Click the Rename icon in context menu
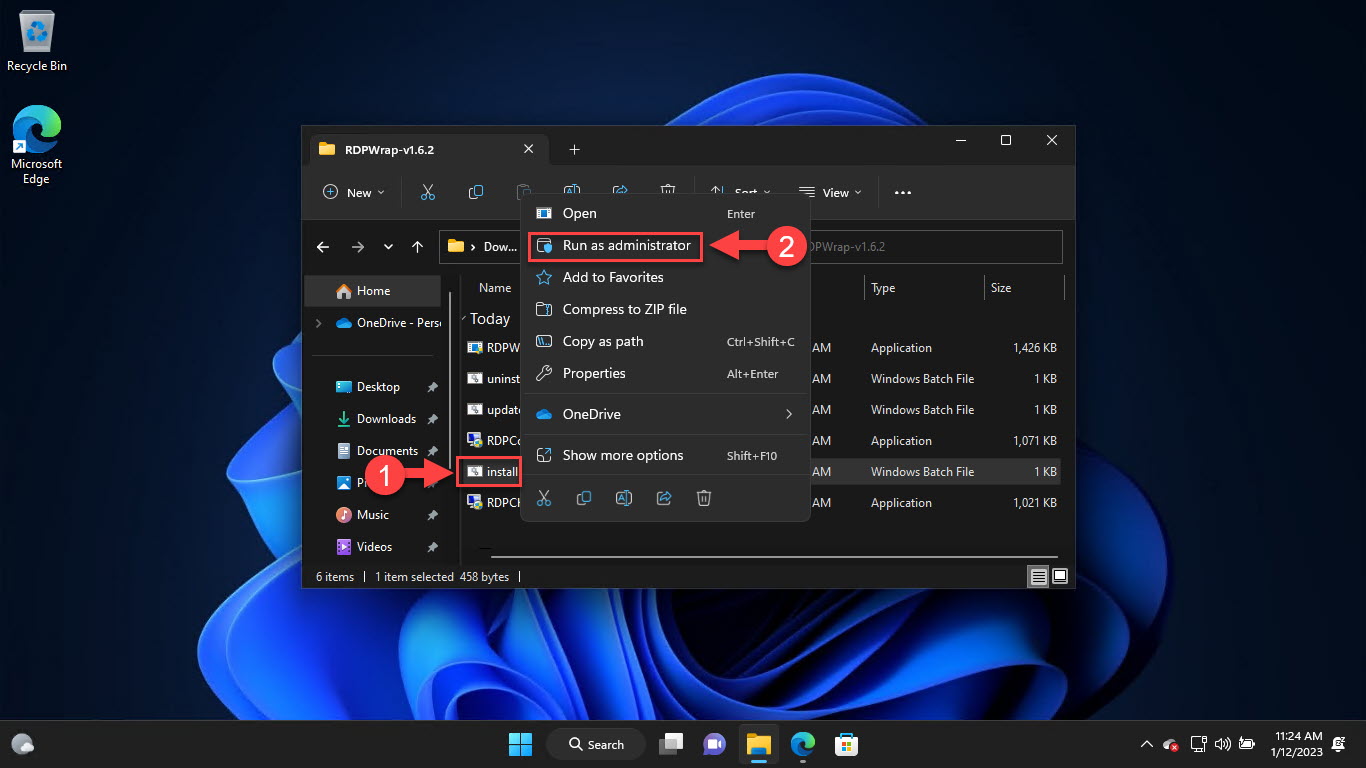This screenshot has width=1366, height=768. click(624, 498)
